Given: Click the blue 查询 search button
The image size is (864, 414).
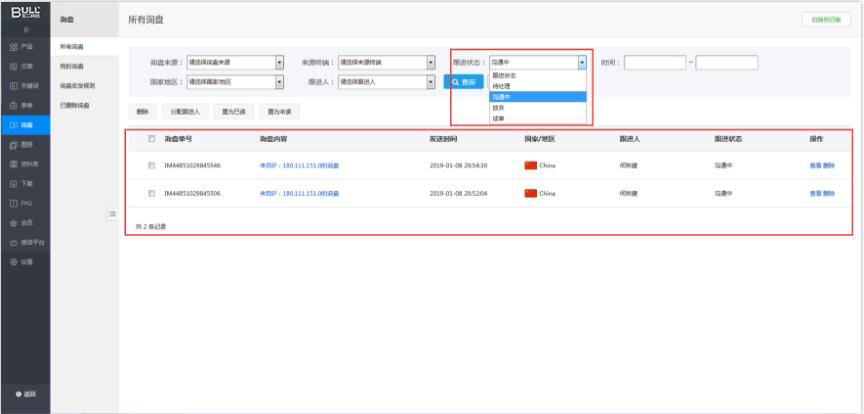Looking at the screenshot, I should pyautogui.click(x=461, y=82).
